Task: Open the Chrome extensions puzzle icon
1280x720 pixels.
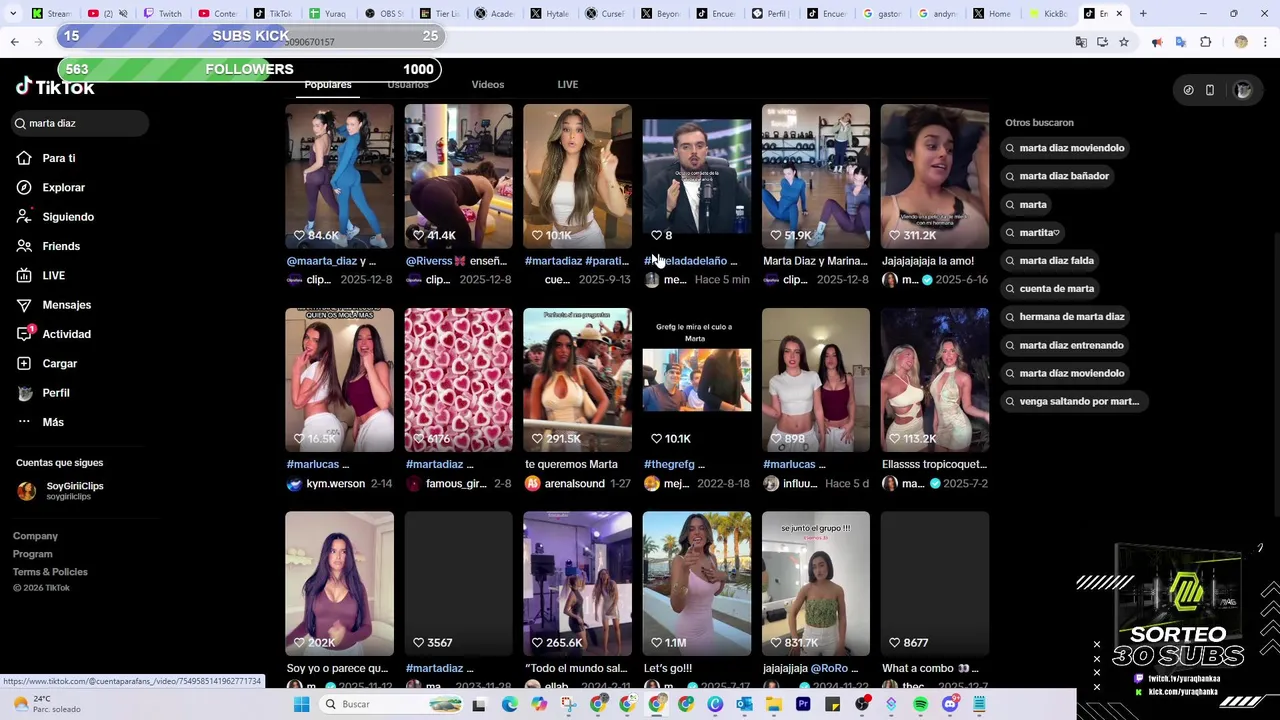Action: coord(1205,42)
